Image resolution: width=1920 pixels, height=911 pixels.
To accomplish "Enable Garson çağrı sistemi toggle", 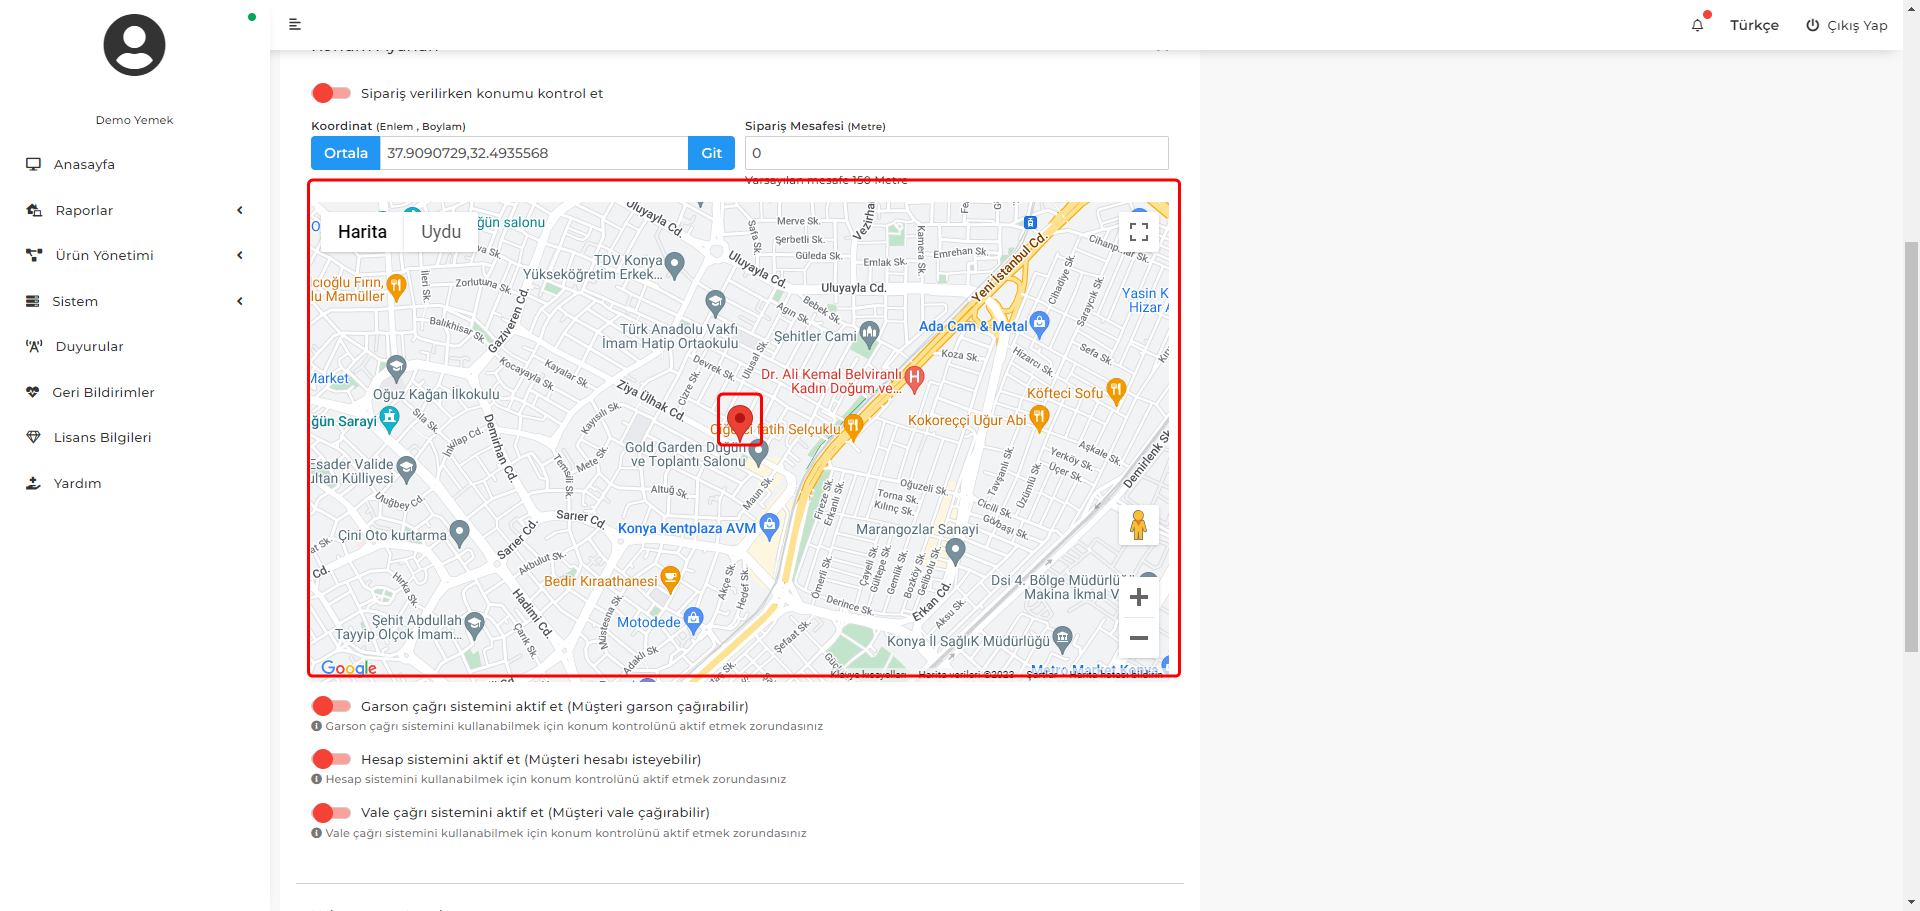I will [331, 706].
